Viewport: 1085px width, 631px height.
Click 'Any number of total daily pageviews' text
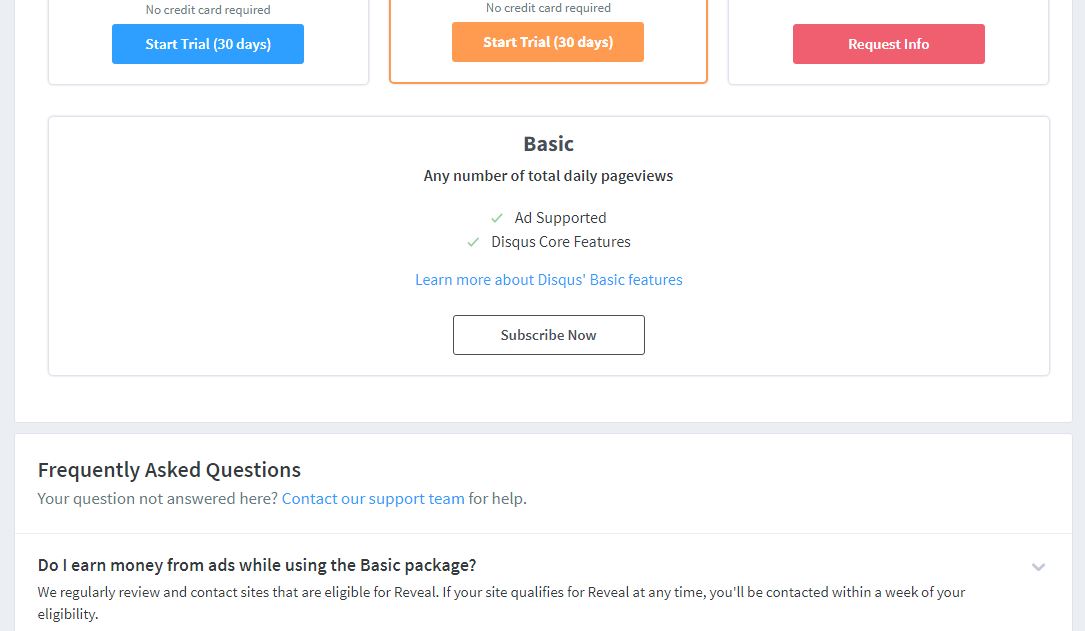coord(548,175)
